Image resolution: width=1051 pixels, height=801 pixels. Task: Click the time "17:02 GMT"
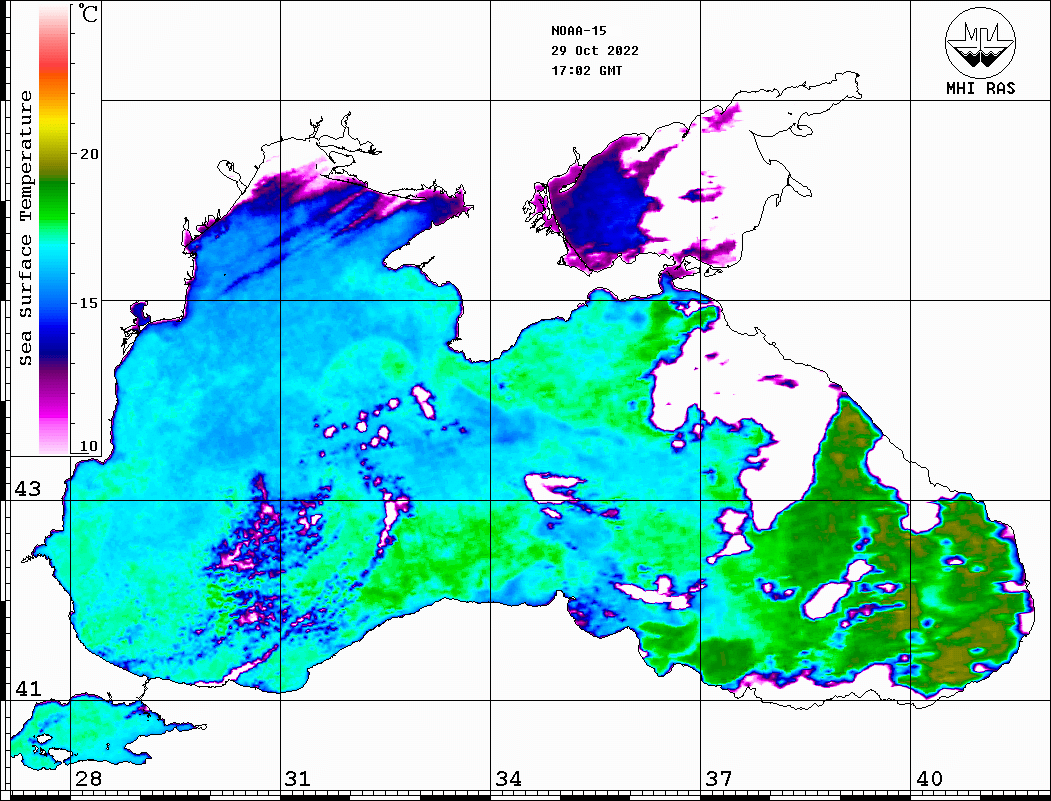(x=586, y=70)
